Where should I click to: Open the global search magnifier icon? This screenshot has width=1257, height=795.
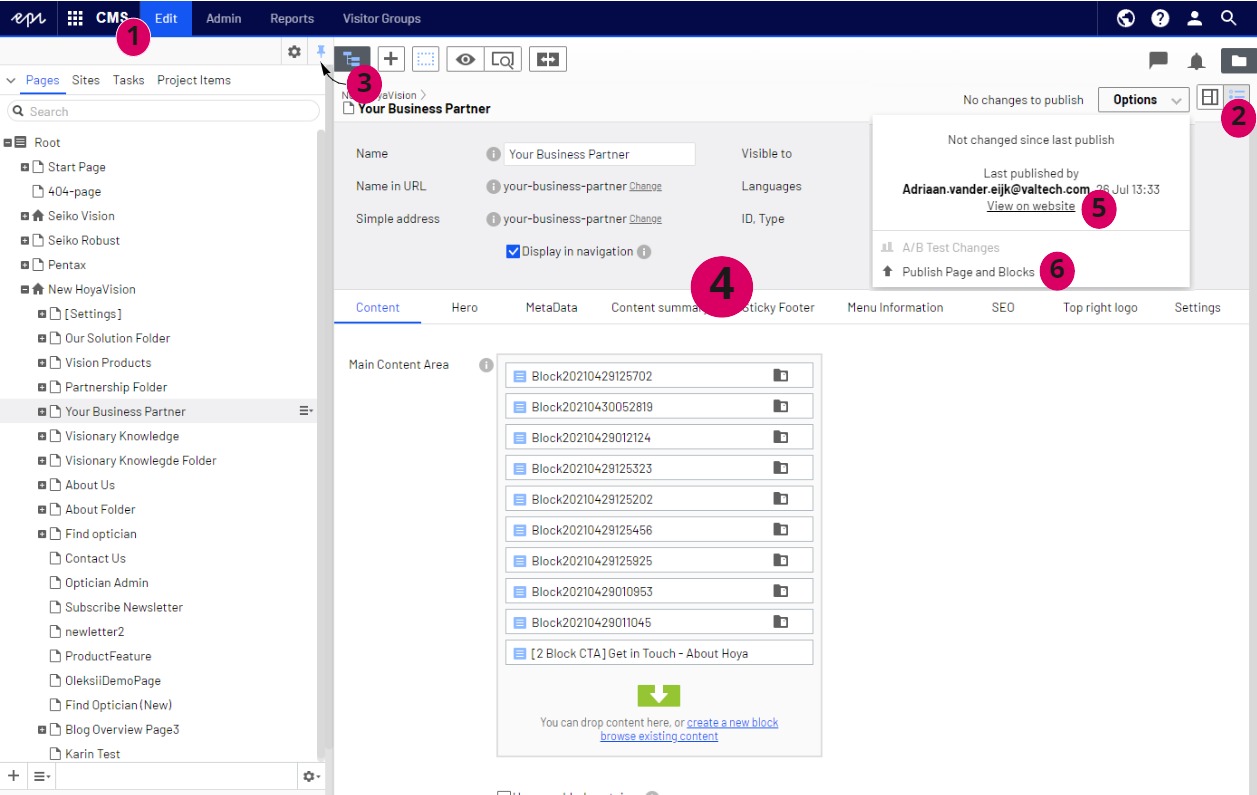[x=1229, y=18]
